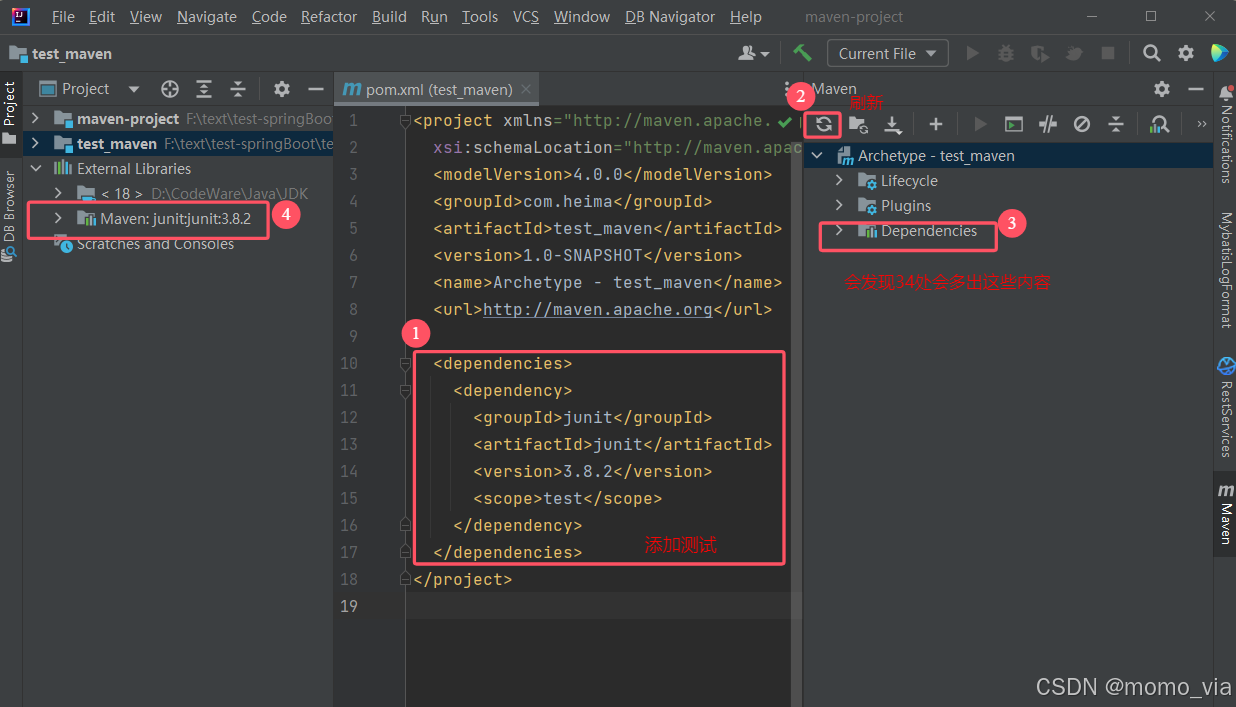Image resolution: width=1236 pixels, height=707 pixels.
Task: Fold the dependencies block at line 10
Action: [x=405, y=364]
